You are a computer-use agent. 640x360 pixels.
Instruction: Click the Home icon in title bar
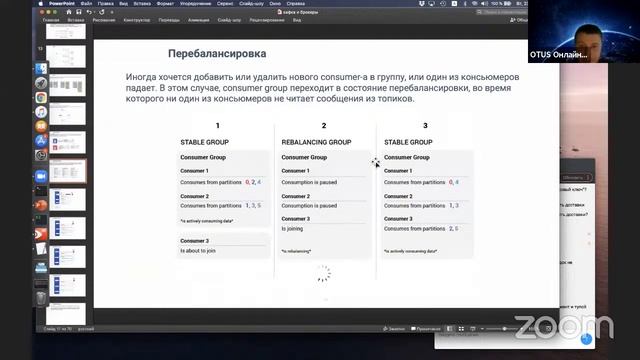click(69, 12)
